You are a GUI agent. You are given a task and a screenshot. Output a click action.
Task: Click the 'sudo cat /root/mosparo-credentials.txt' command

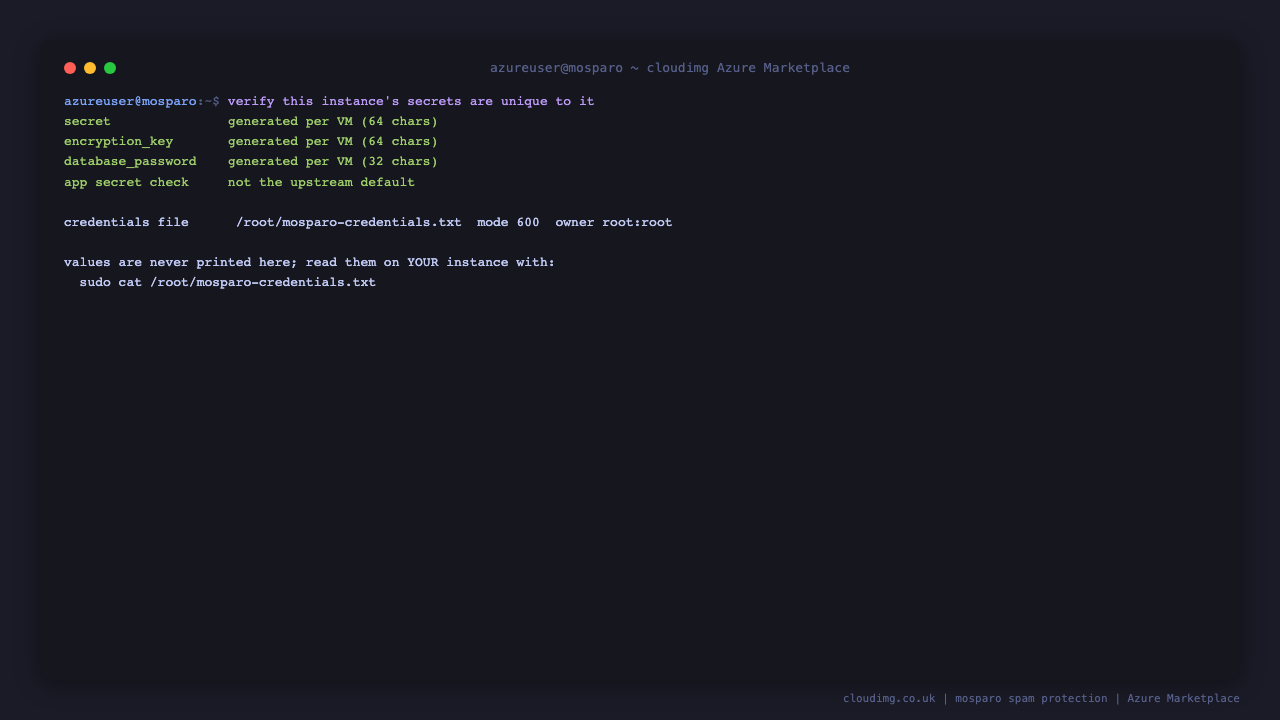click(x=228, y=282)
